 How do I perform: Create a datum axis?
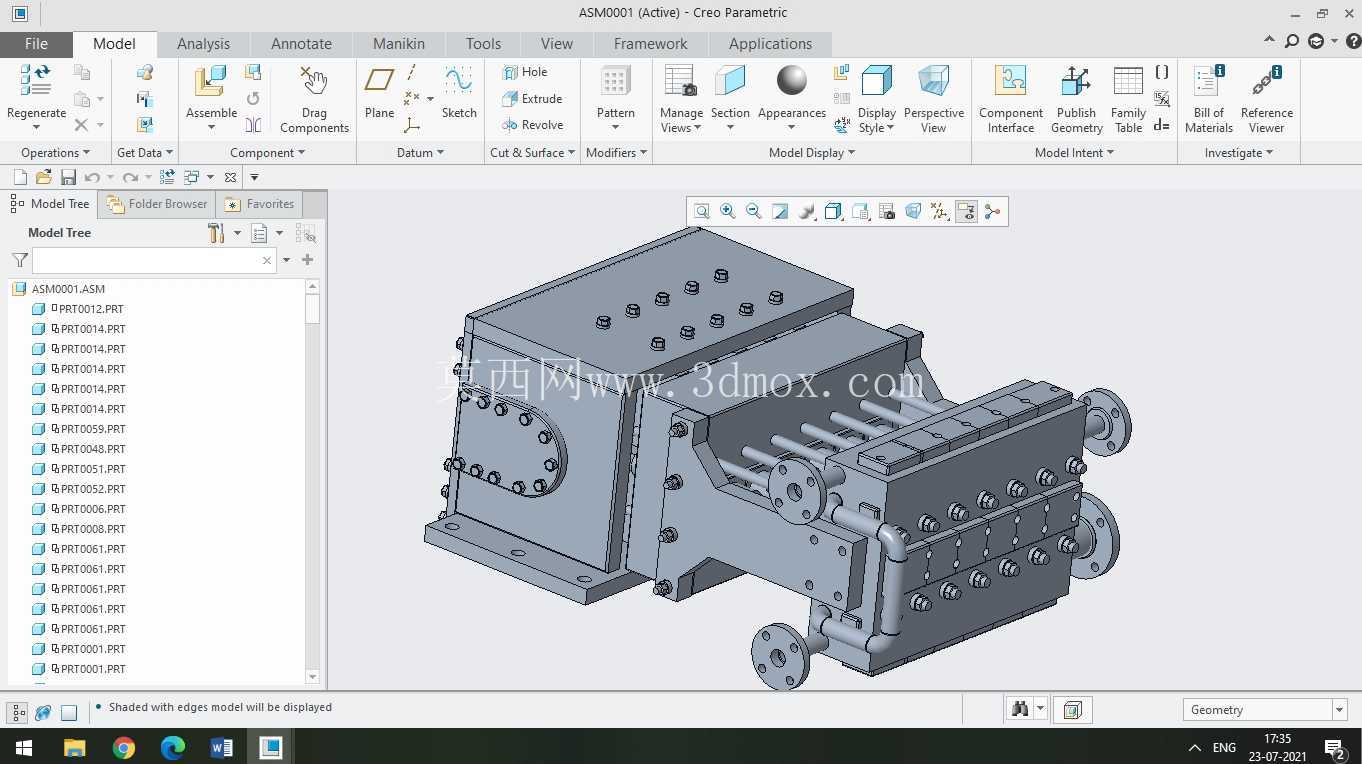(x=412, y=72)
